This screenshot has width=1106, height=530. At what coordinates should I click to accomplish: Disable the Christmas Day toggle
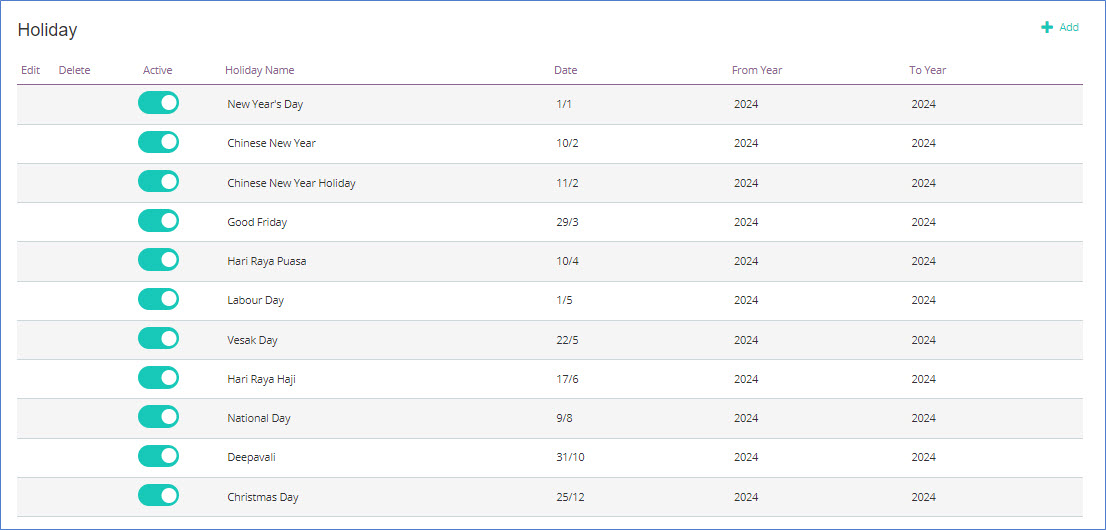(x=158, y=496)
